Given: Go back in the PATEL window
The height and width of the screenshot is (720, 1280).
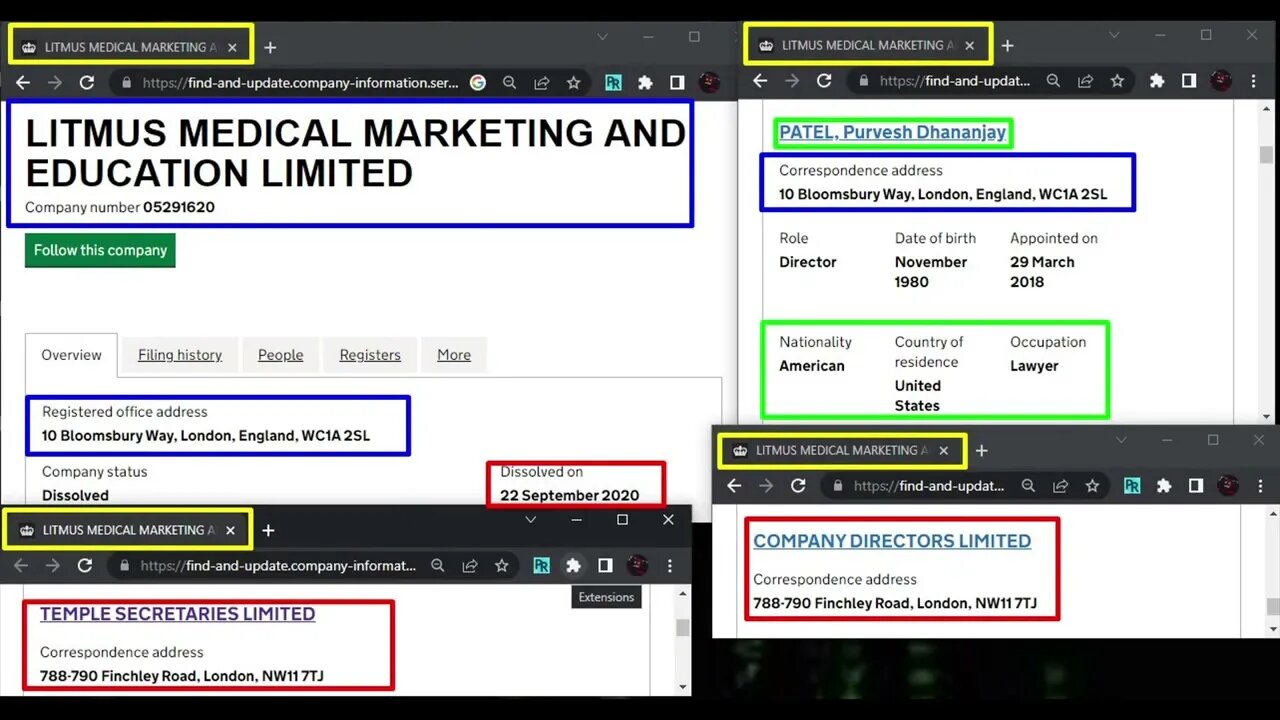Looking at the screenshot, I should click(760, 81).
